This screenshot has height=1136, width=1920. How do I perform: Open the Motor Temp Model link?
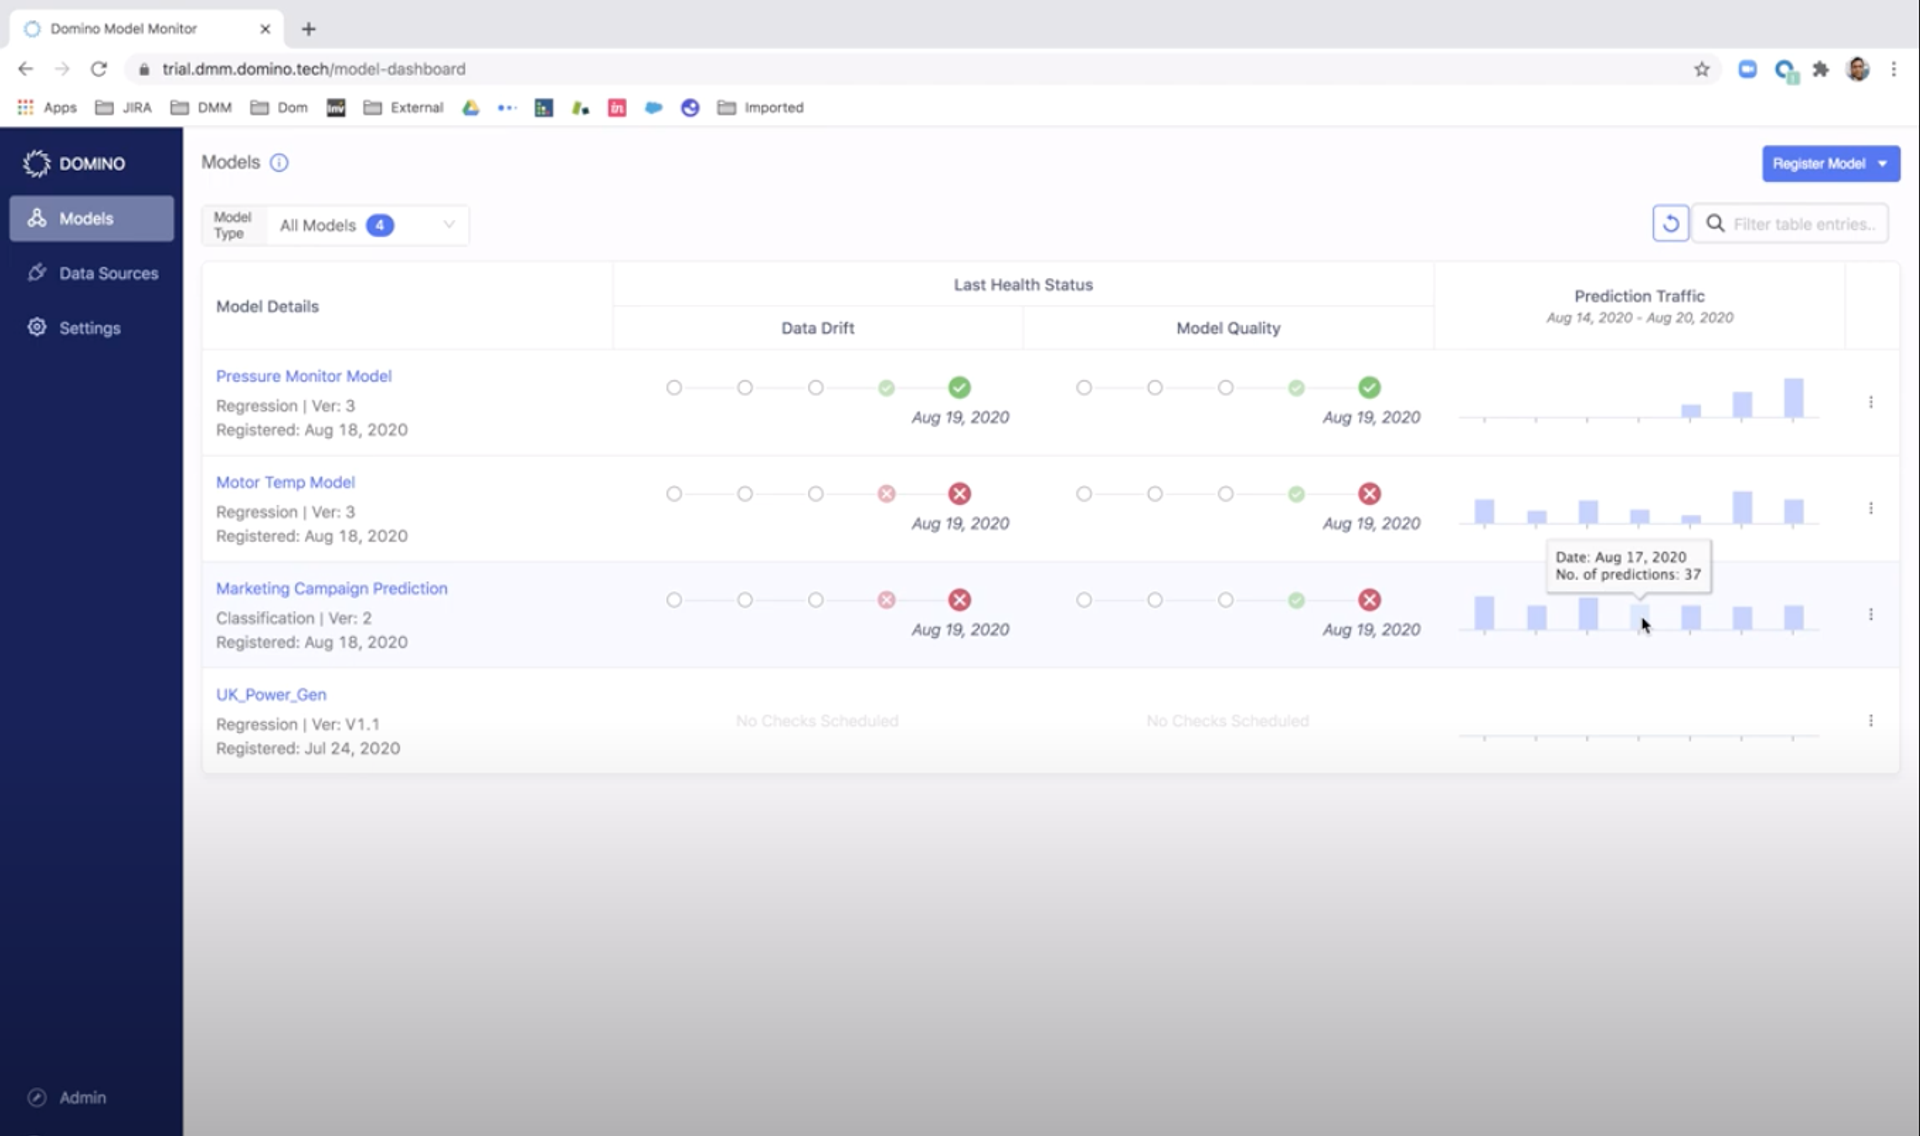[285, 482]
